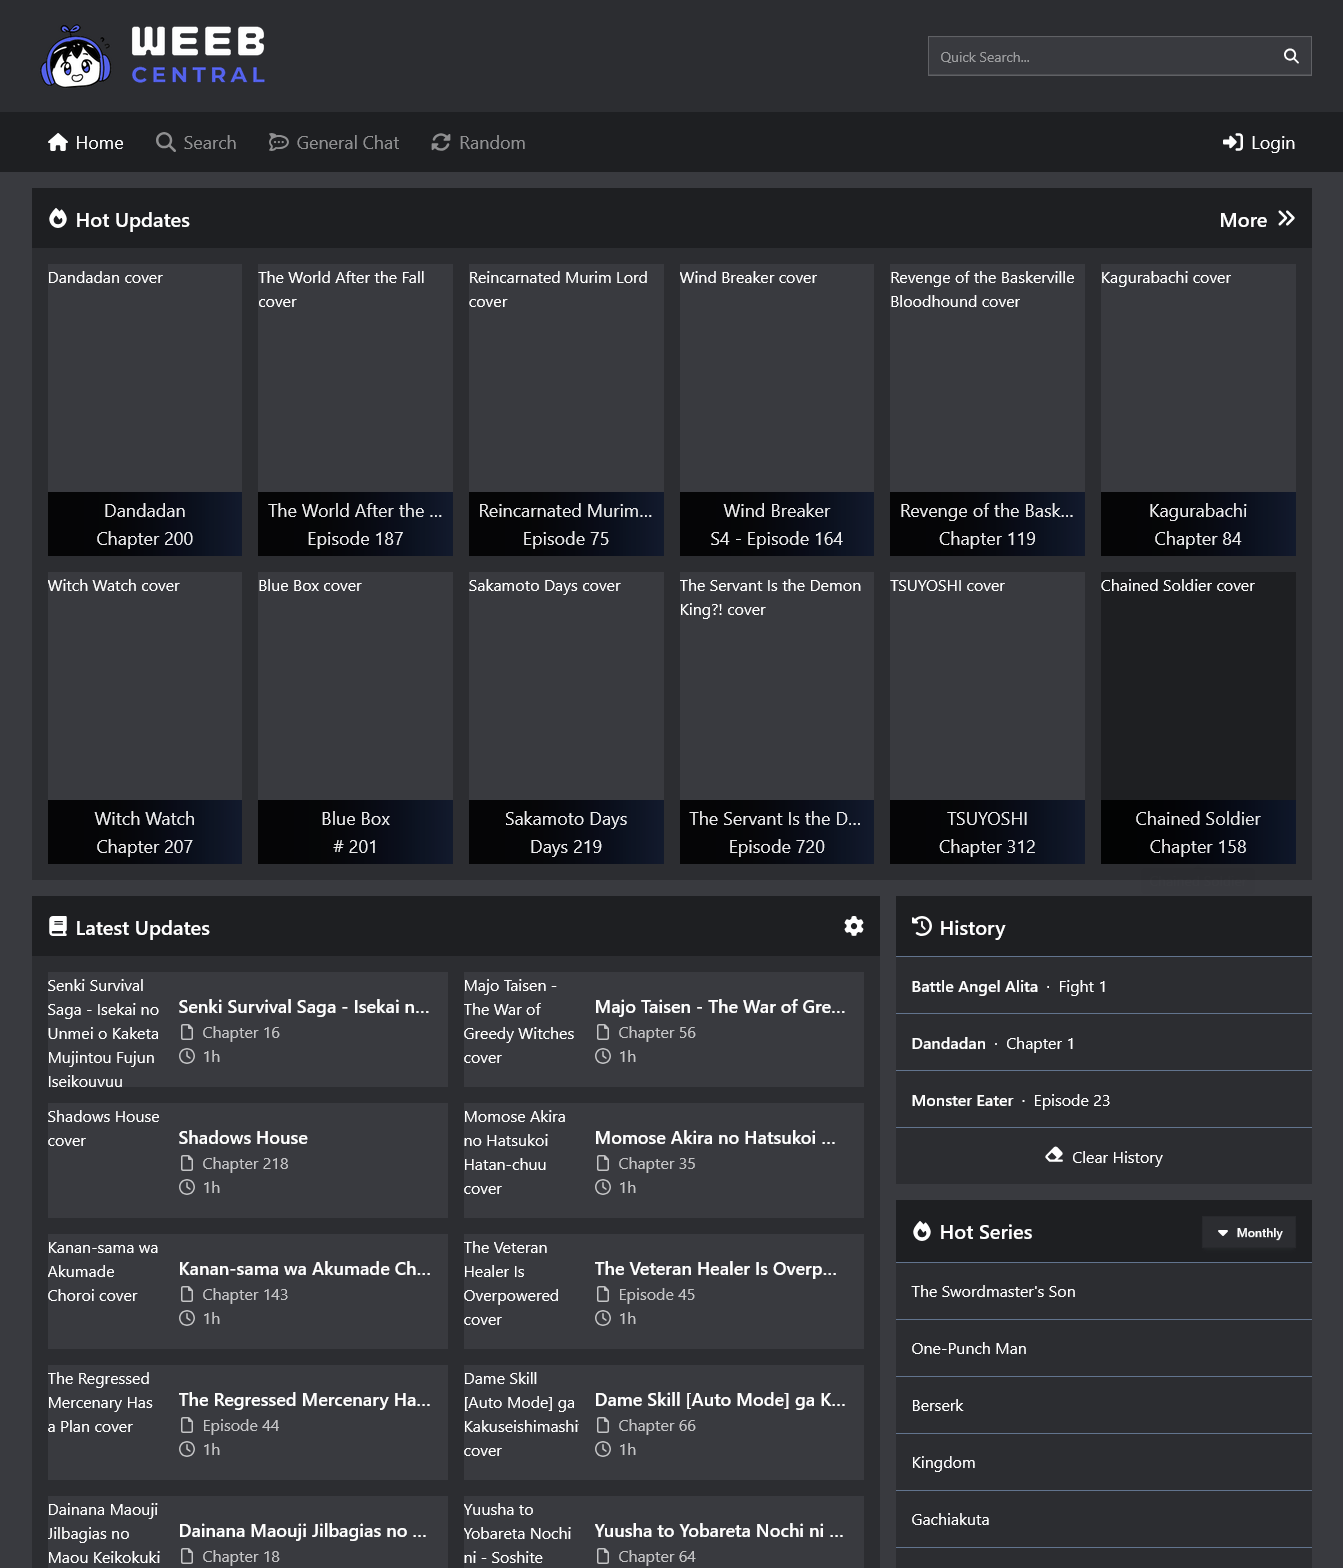Click the page icon beside Episode 45
1343x1568 pixels.
click(603, 1294)
